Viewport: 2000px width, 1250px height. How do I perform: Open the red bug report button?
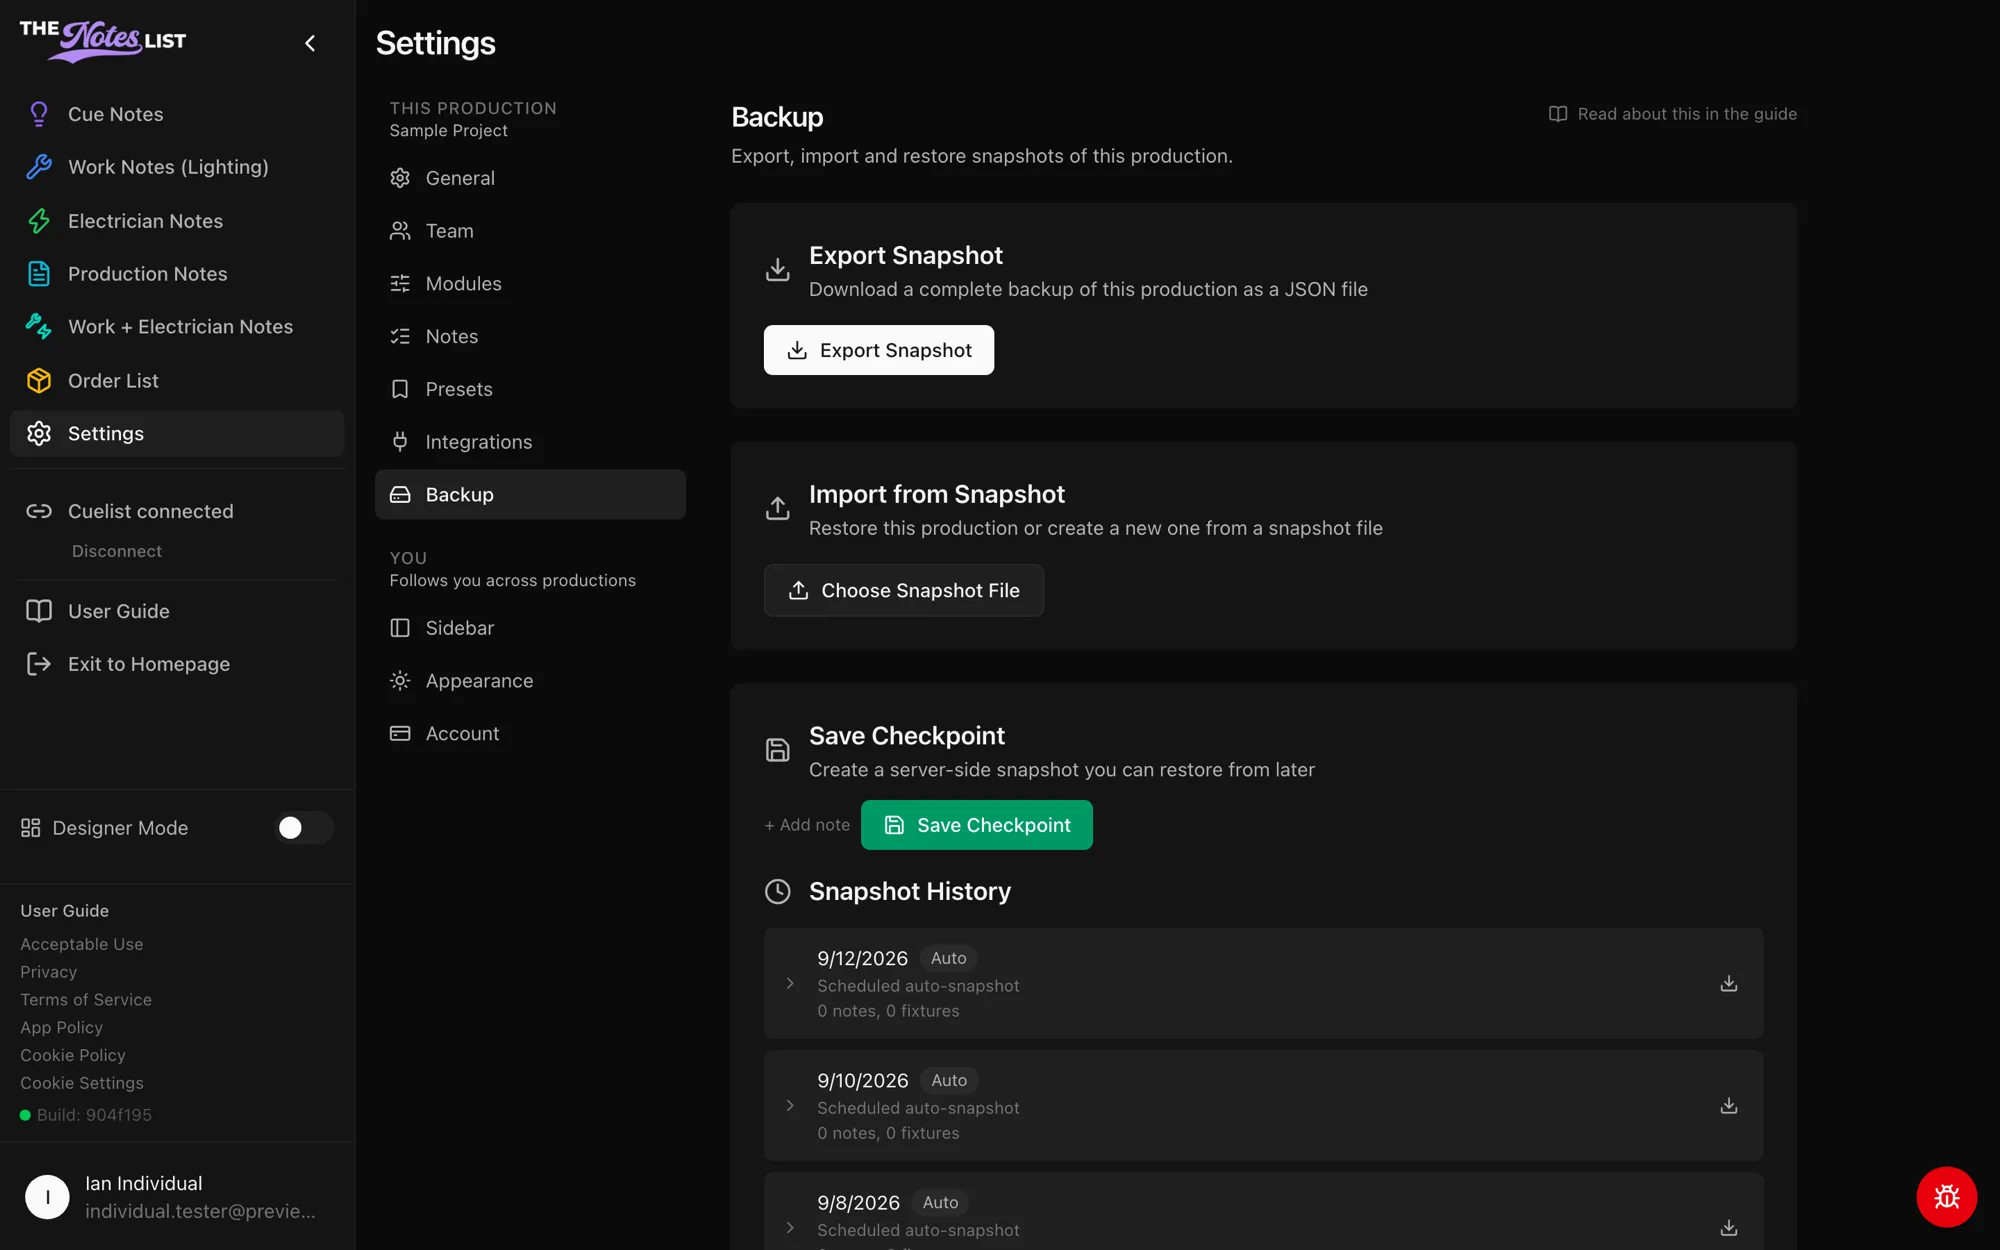click(1946, 1197)
